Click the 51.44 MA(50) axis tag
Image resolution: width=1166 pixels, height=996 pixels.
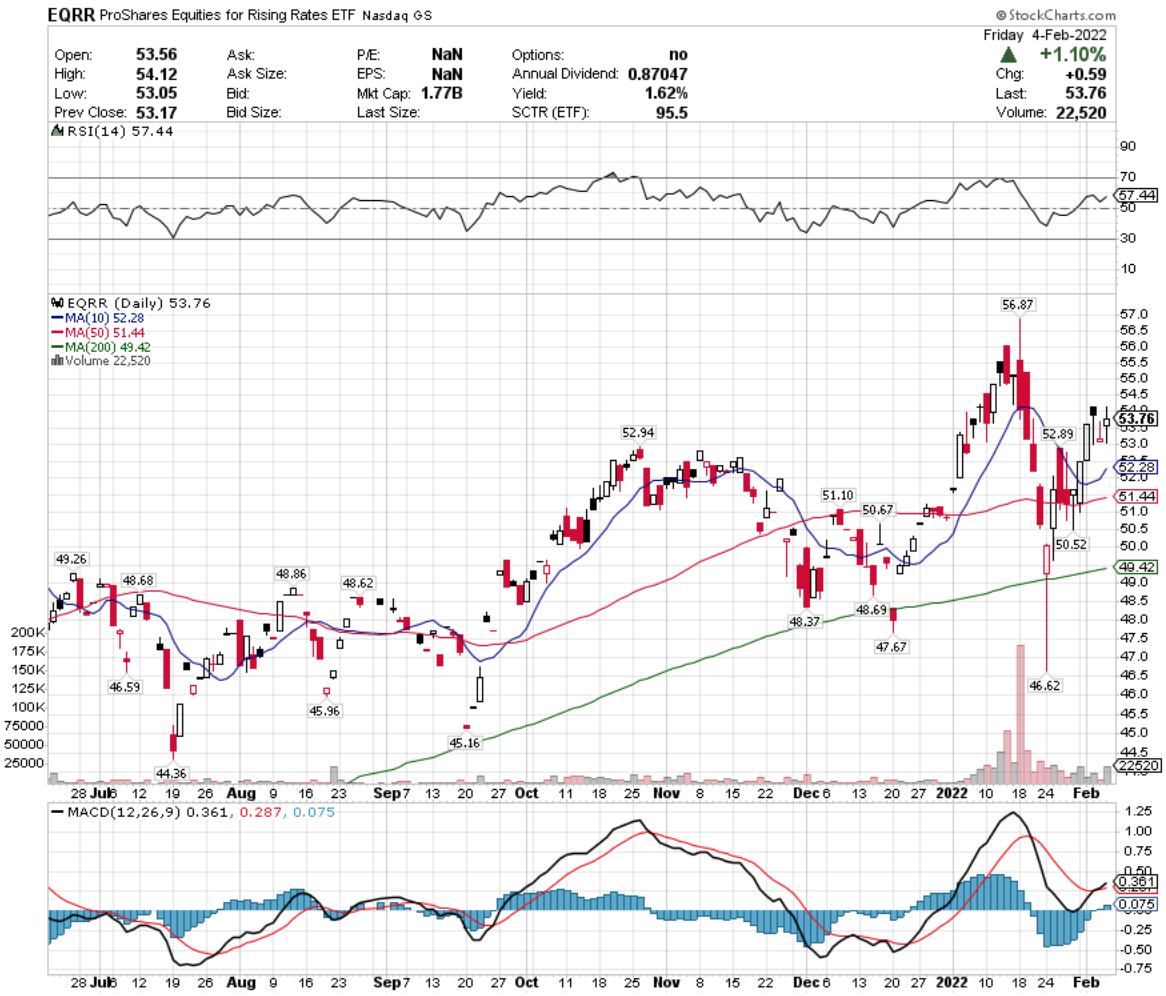[x=1136, y=496]
